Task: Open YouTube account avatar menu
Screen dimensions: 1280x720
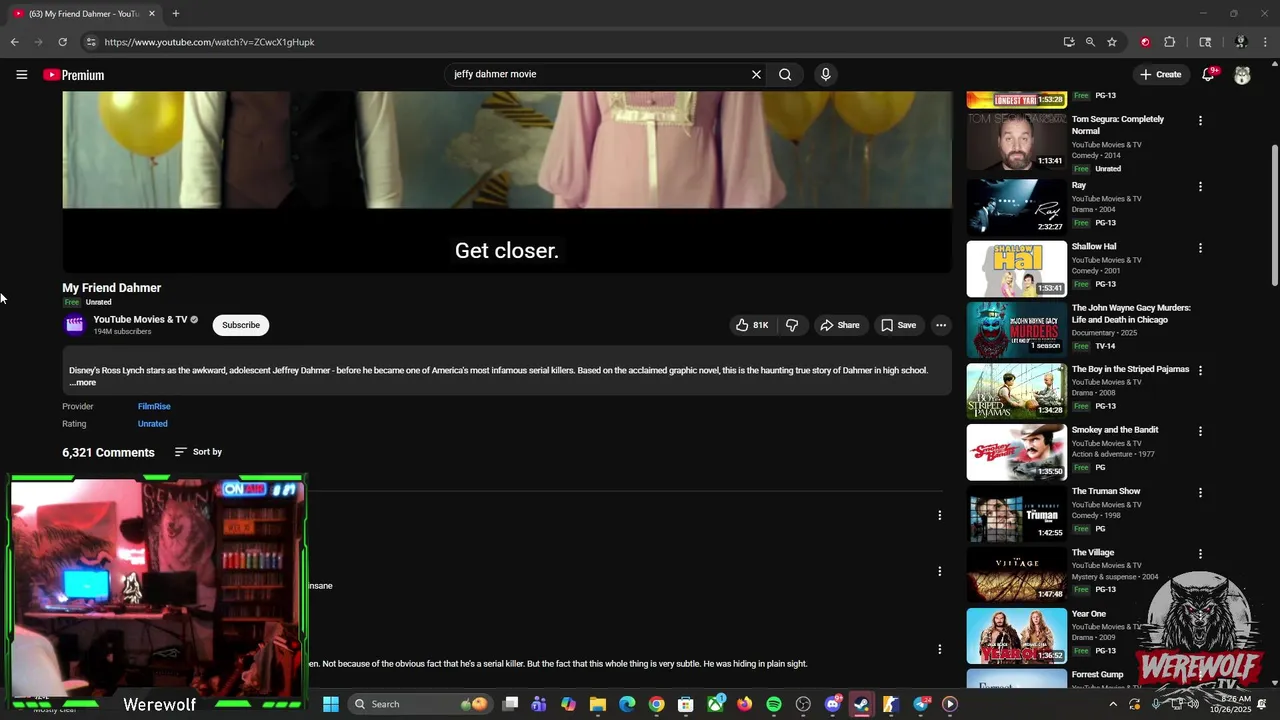Action: coord(1242,75)
